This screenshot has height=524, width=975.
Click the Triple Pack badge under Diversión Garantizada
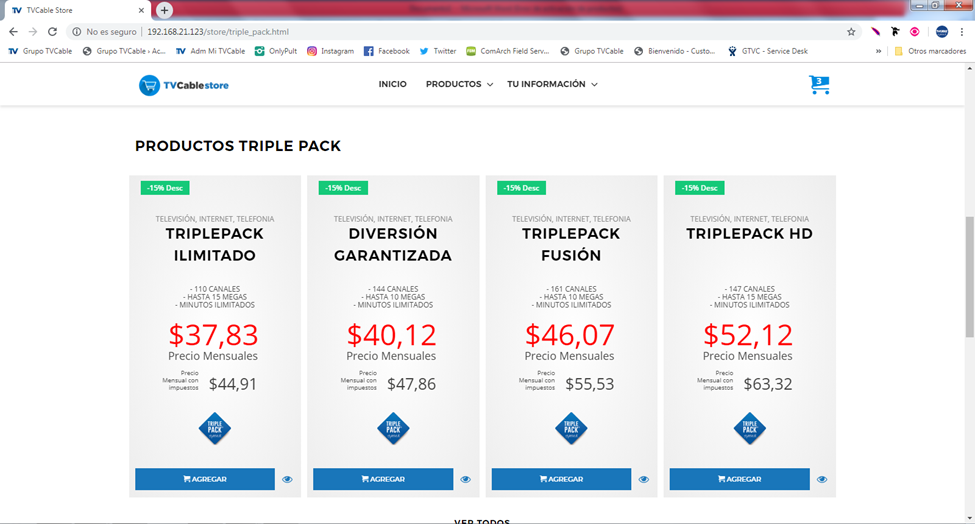pyautogui.click(x=393, y=428)
